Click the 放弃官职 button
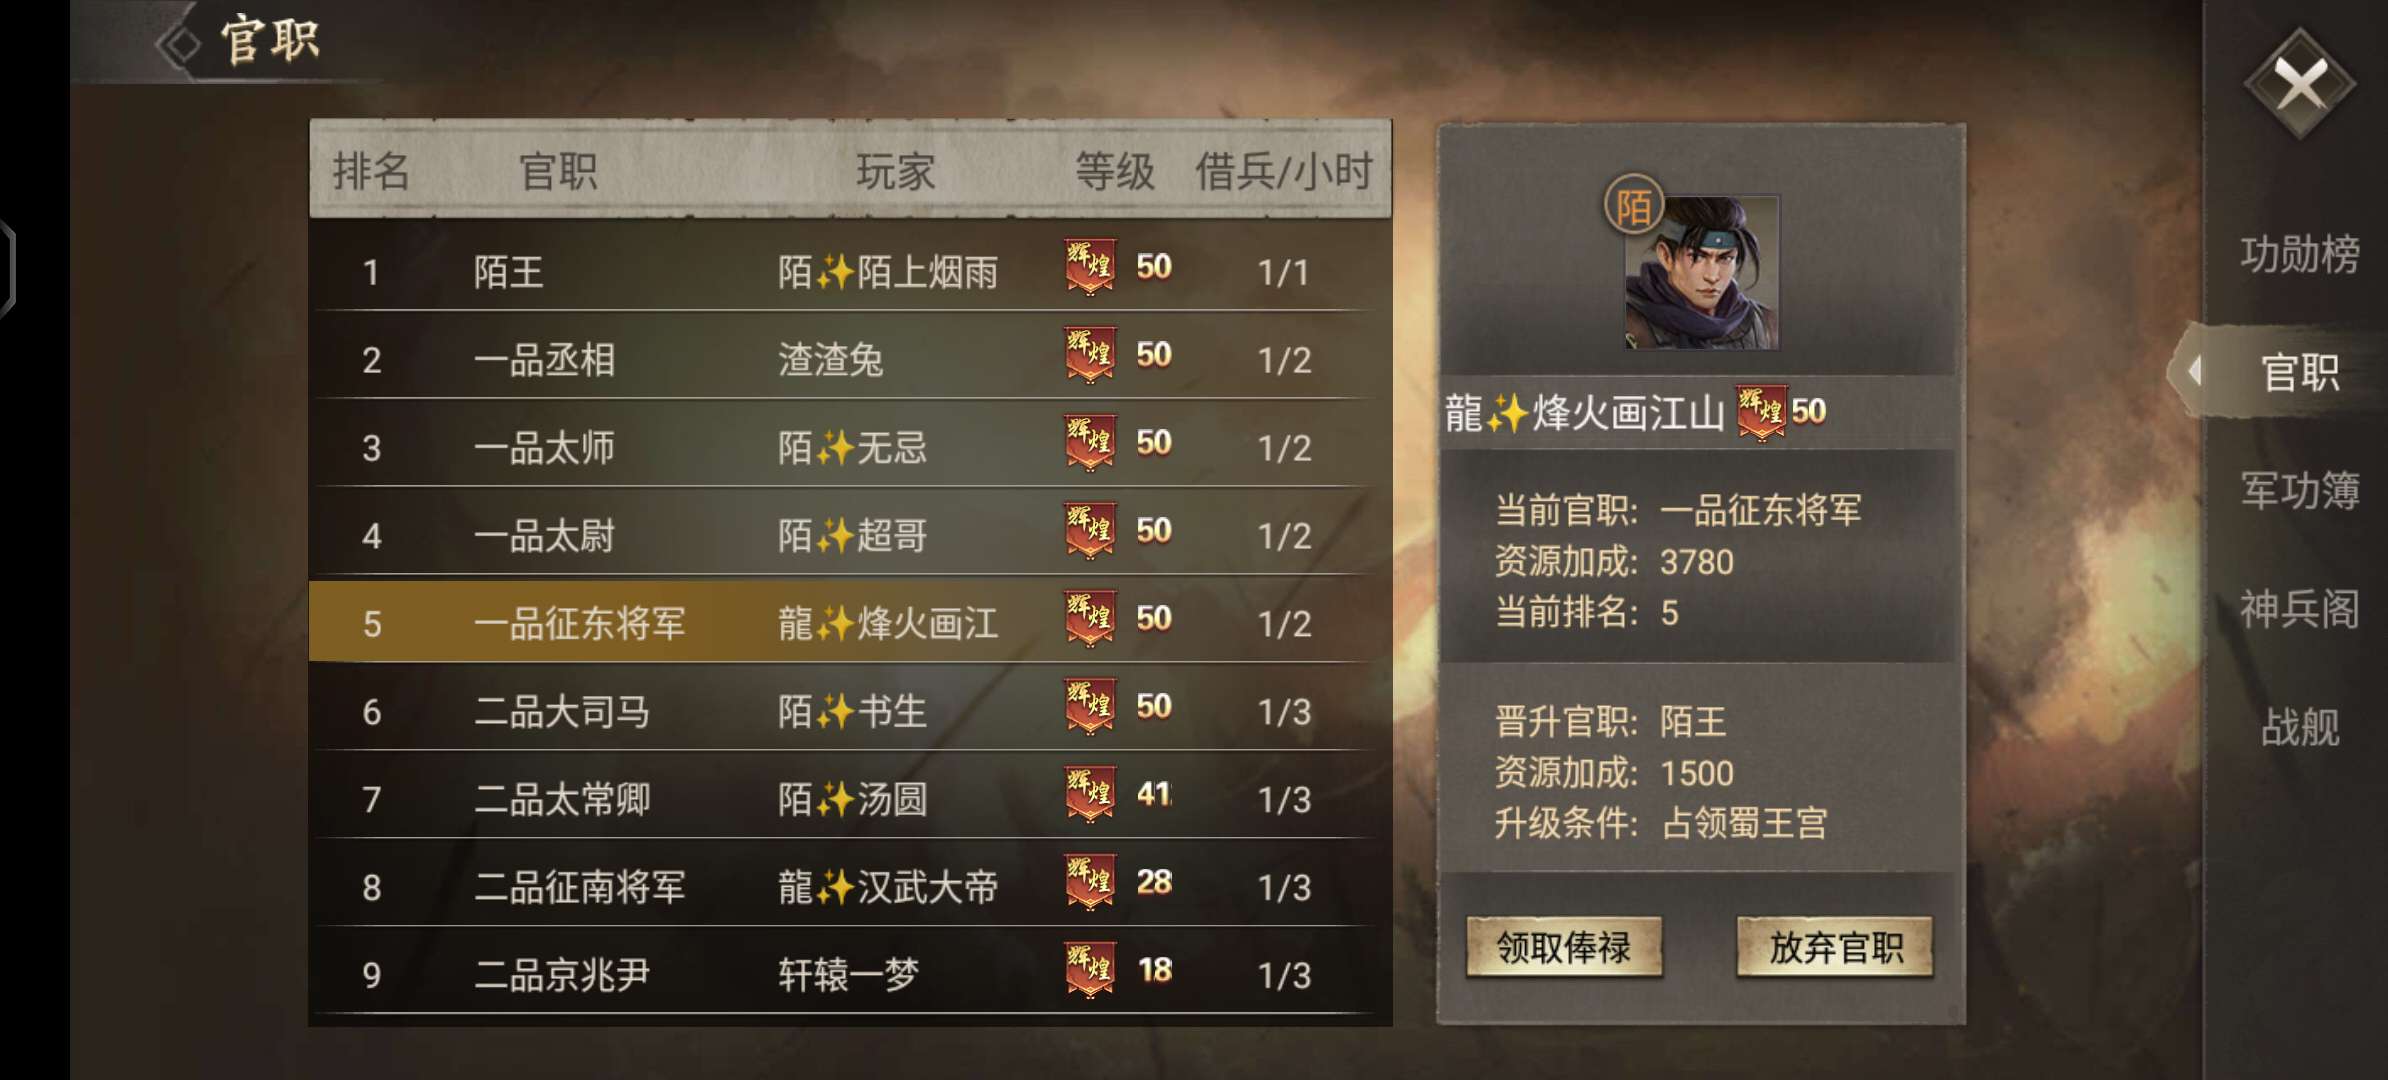This screenshot has height=1080, width=2388. 1835,946
